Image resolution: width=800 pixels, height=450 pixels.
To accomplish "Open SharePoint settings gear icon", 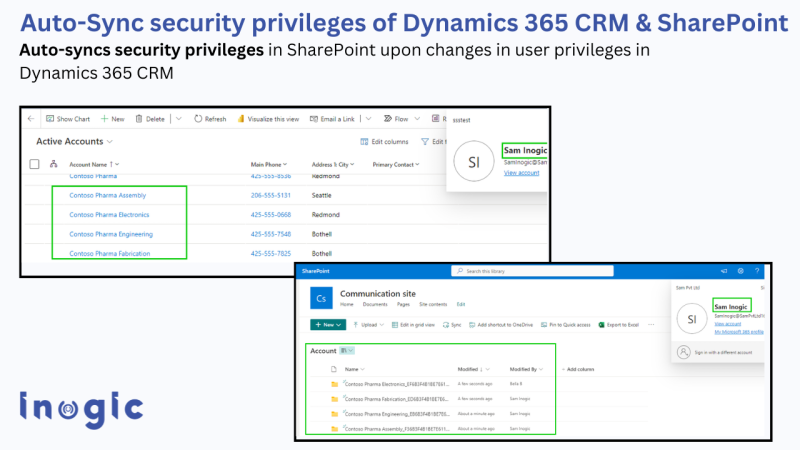I will pos(740,271).
